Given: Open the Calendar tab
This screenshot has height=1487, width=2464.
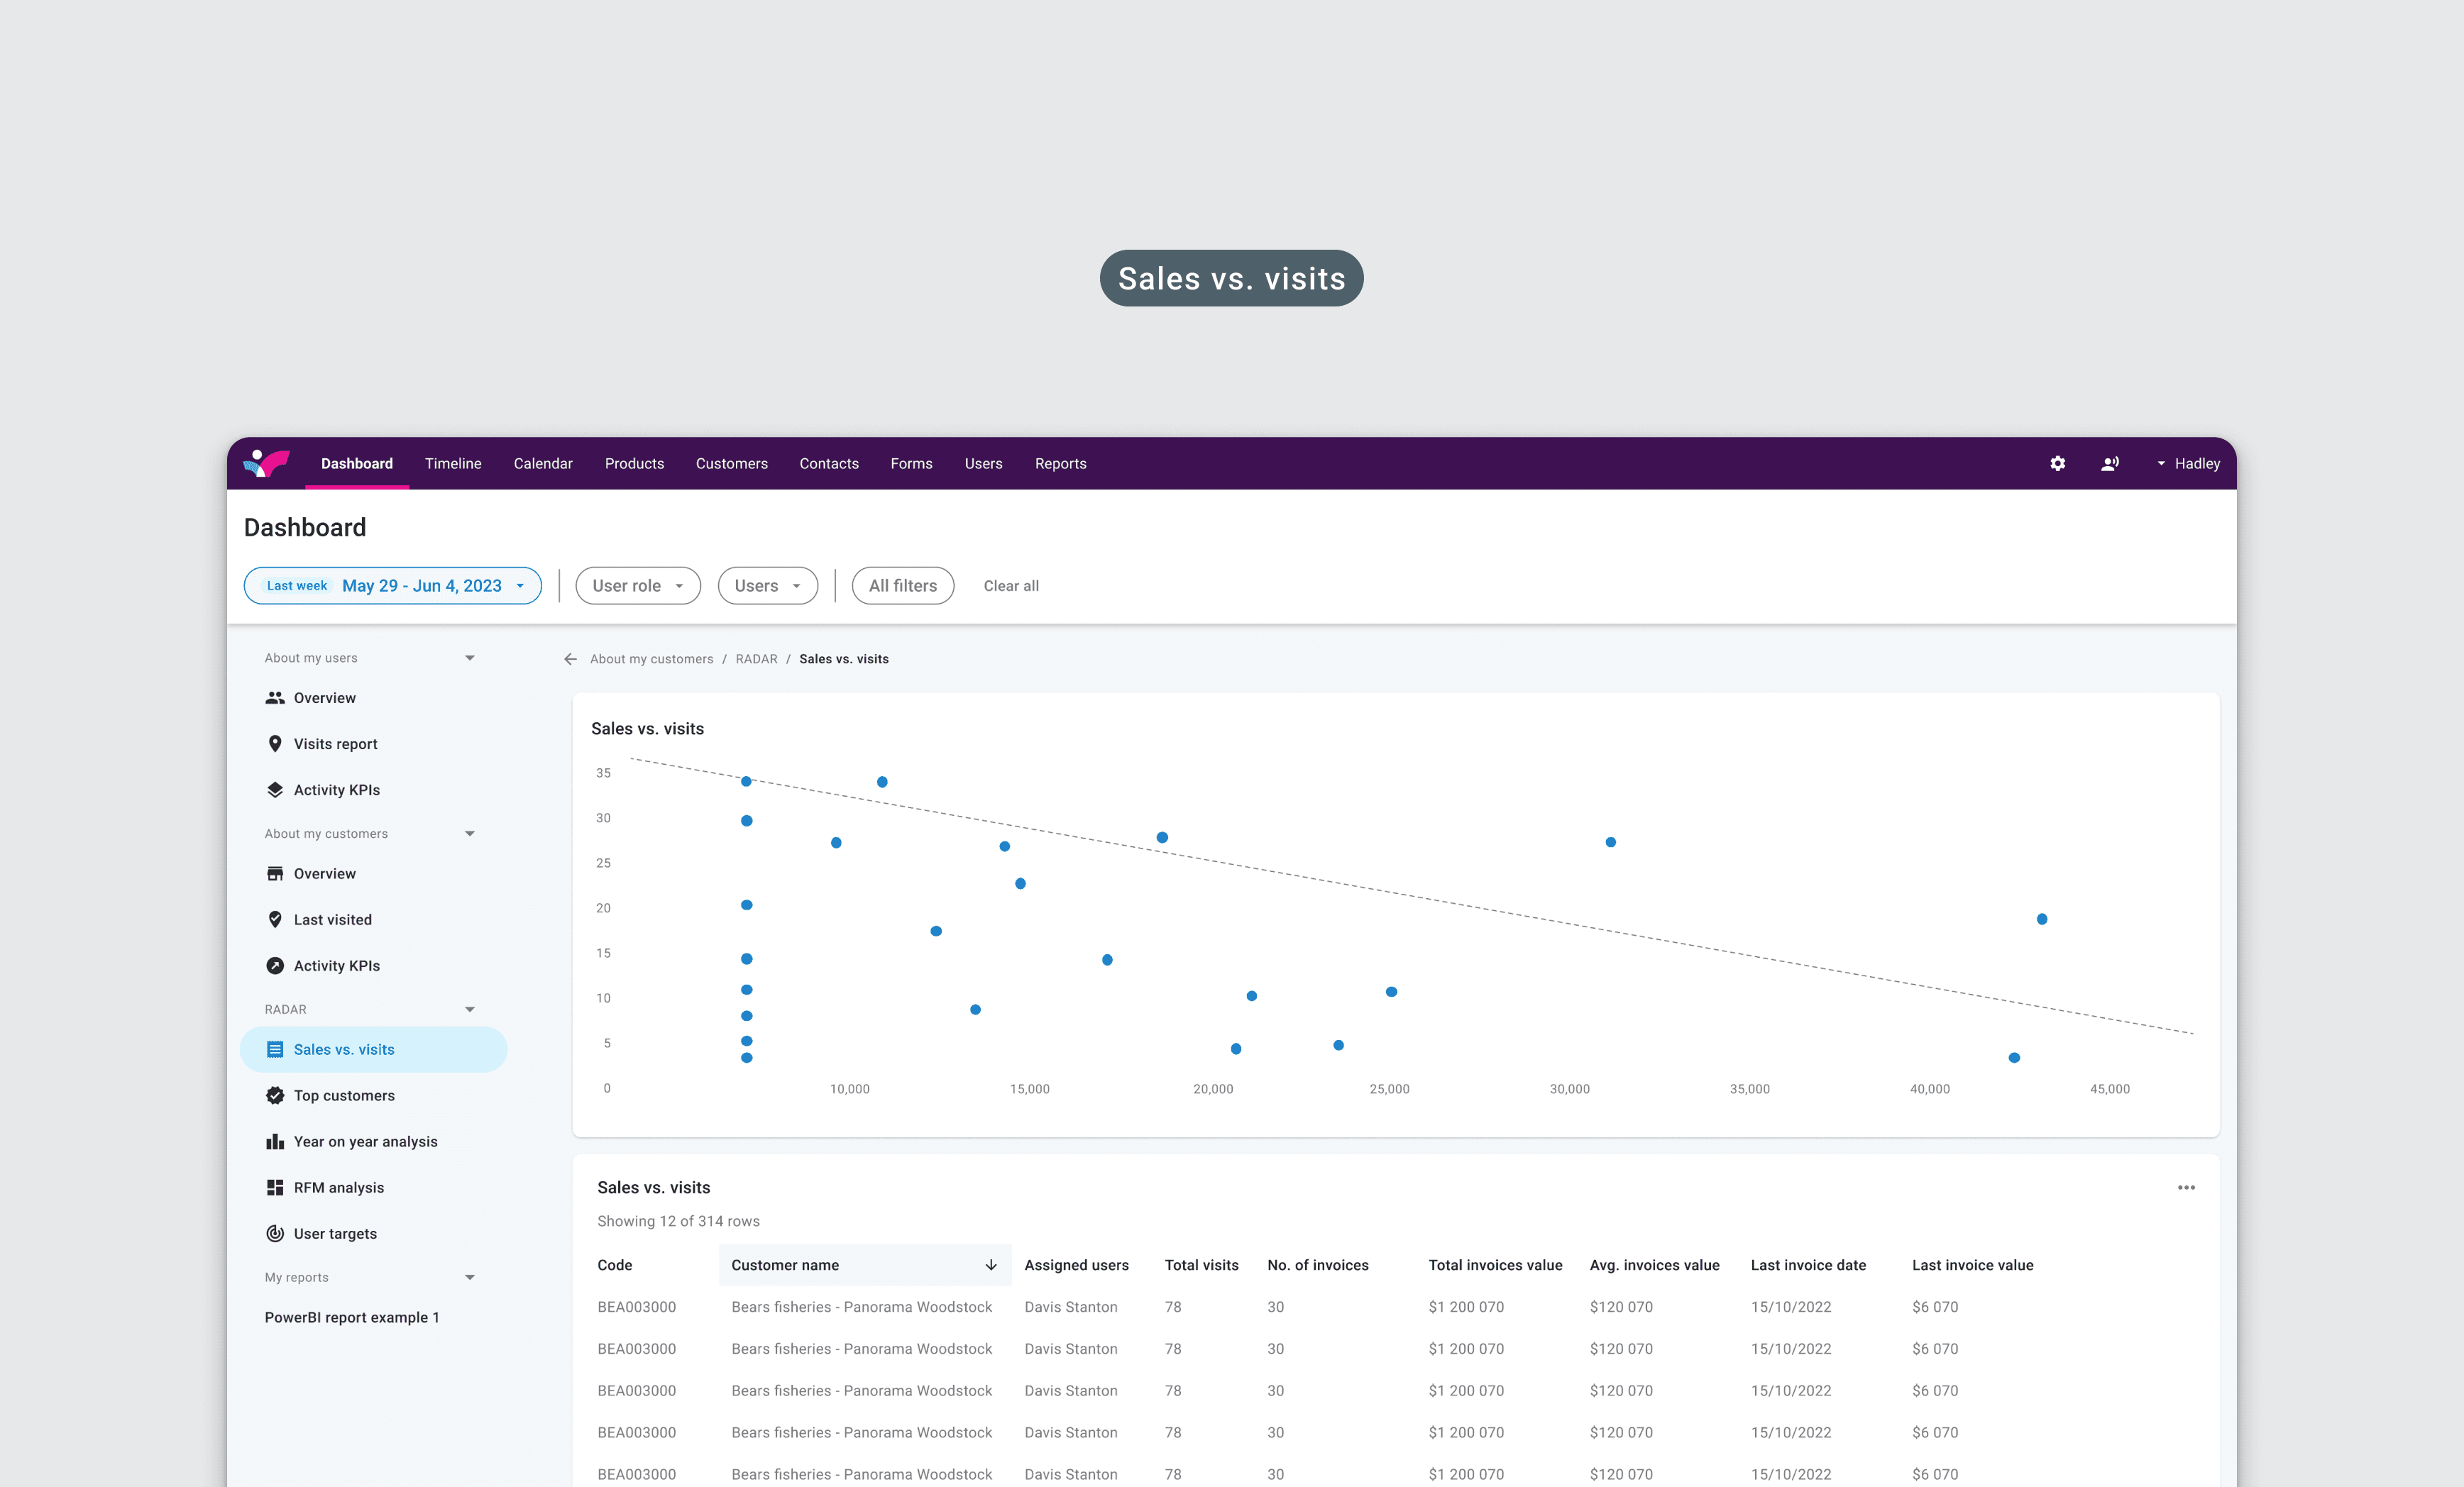Looking at the screenshot, I should (543, 464).
